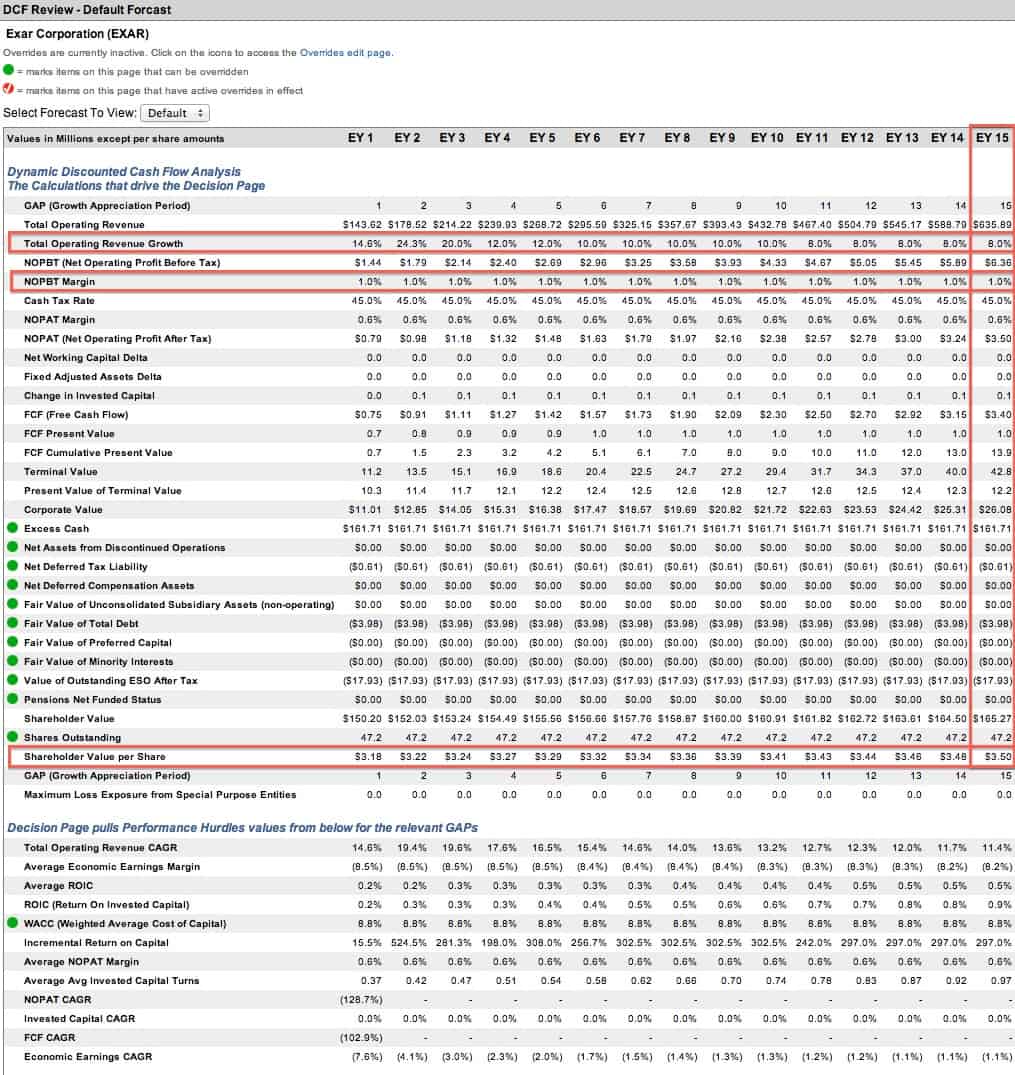The image size is (1015, 1075).
Task: Open the Overrides edit page link
Action: [345, 53]
